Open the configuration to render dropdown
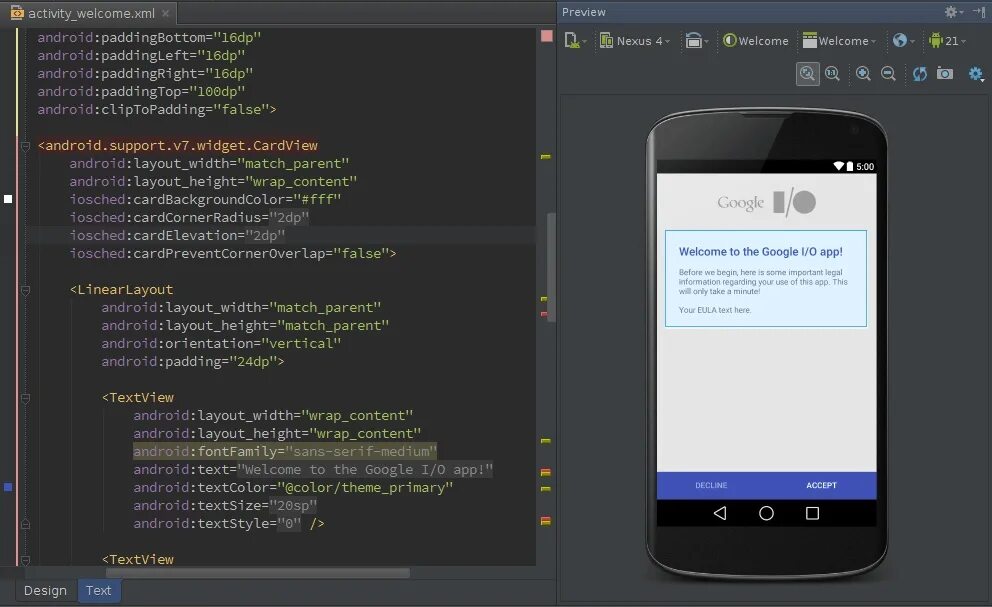 (x=574, y=41)
